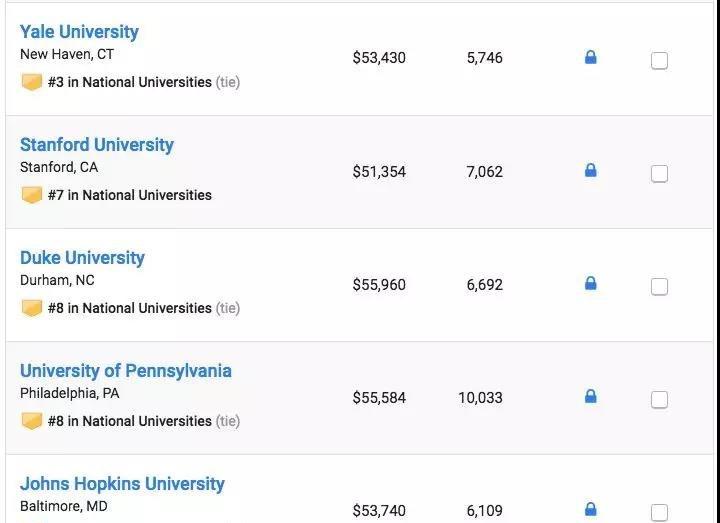Open the University of Pennsylvania link
This screenshot has width=720, height=523.
pos(126,371)
